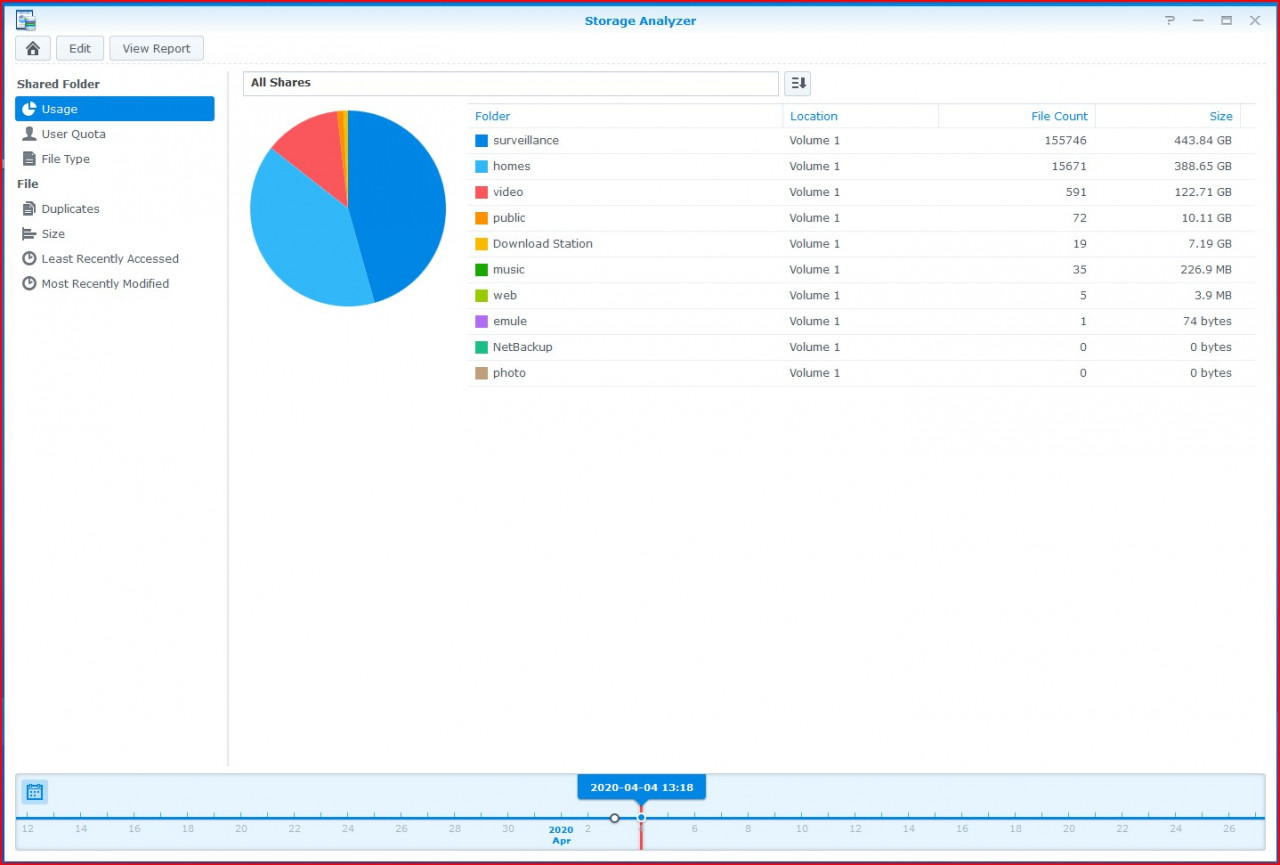Go to the Home screen icon

33,48
